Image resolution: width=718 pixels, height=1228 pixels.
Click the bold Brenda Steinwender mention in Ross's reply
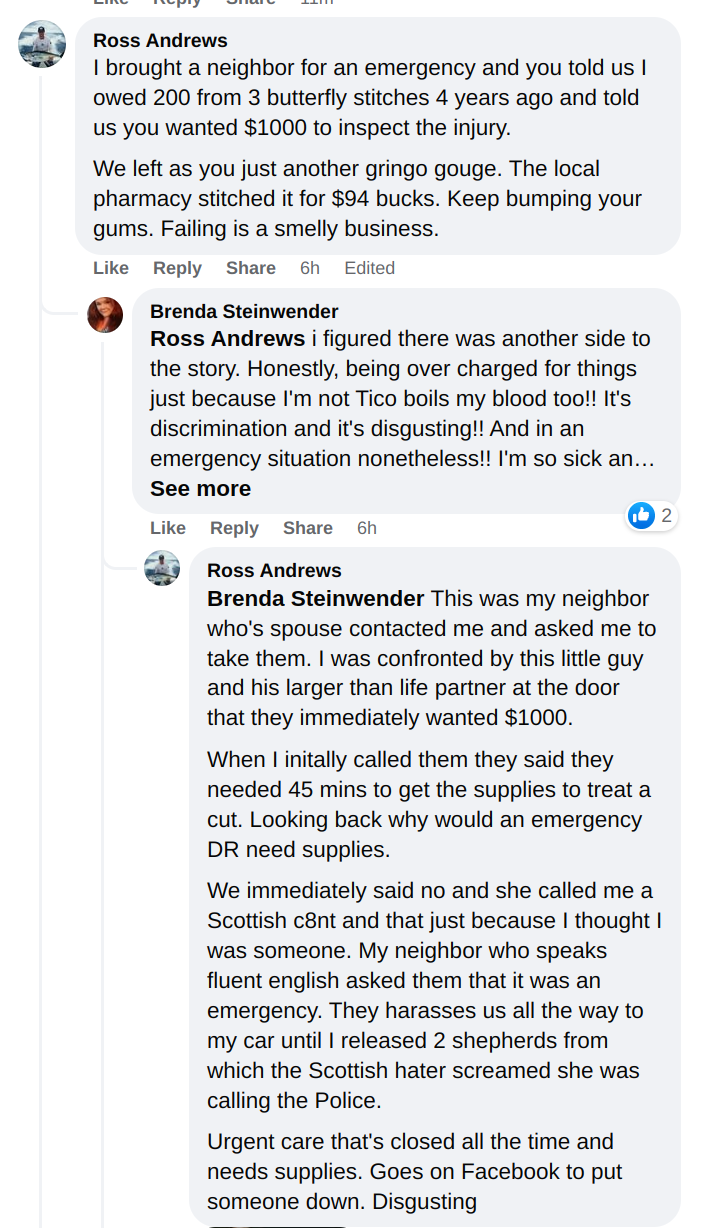[315, 599]
